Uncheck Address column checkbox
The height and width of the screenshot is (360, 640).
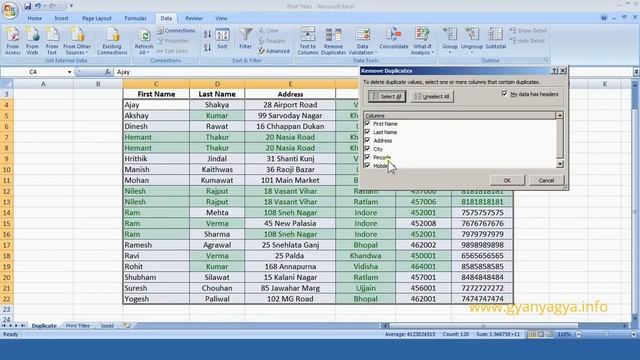point(367,140)
